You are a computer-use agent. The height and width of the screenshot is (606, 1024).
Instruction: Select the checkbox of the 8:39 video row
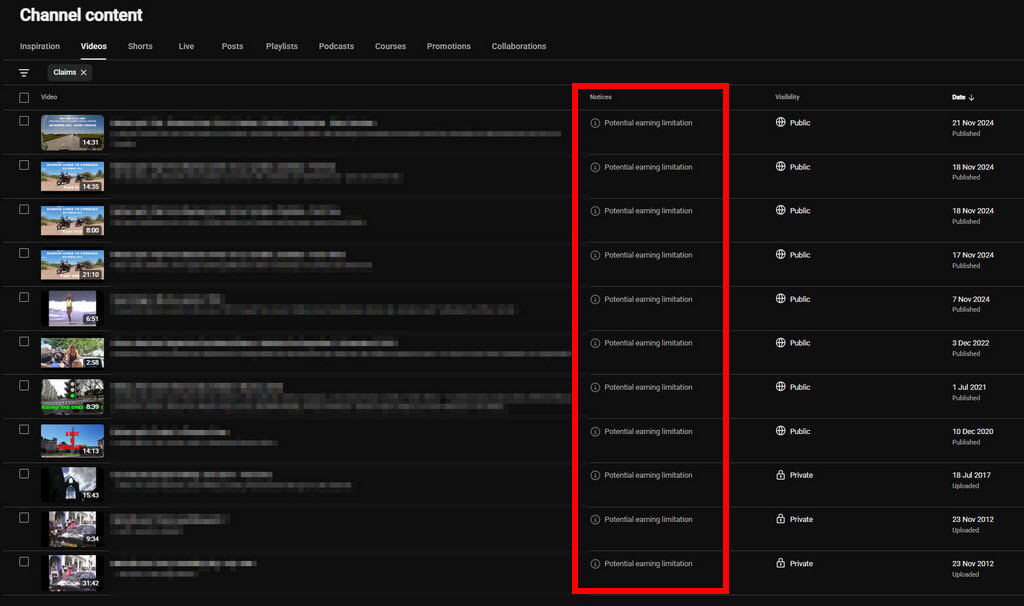pos(24,385)
